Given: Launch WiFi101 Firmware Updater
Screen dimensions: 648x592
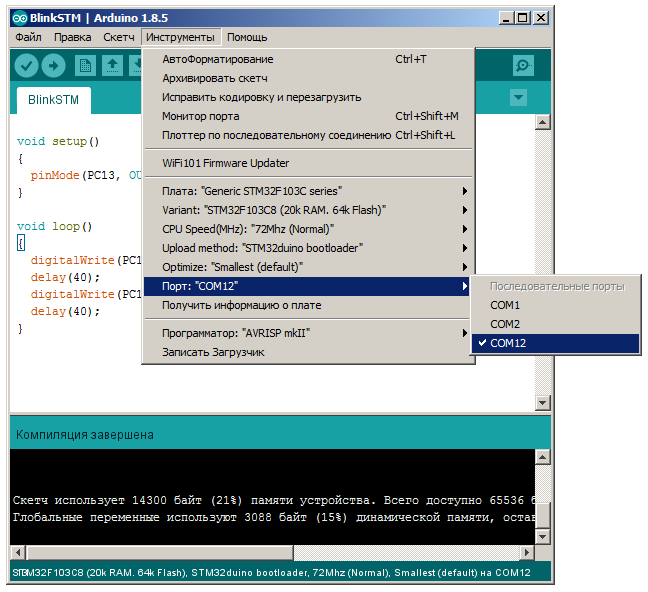Looking at the screenshot, I should pyautogui.click(x=308, y=163).
